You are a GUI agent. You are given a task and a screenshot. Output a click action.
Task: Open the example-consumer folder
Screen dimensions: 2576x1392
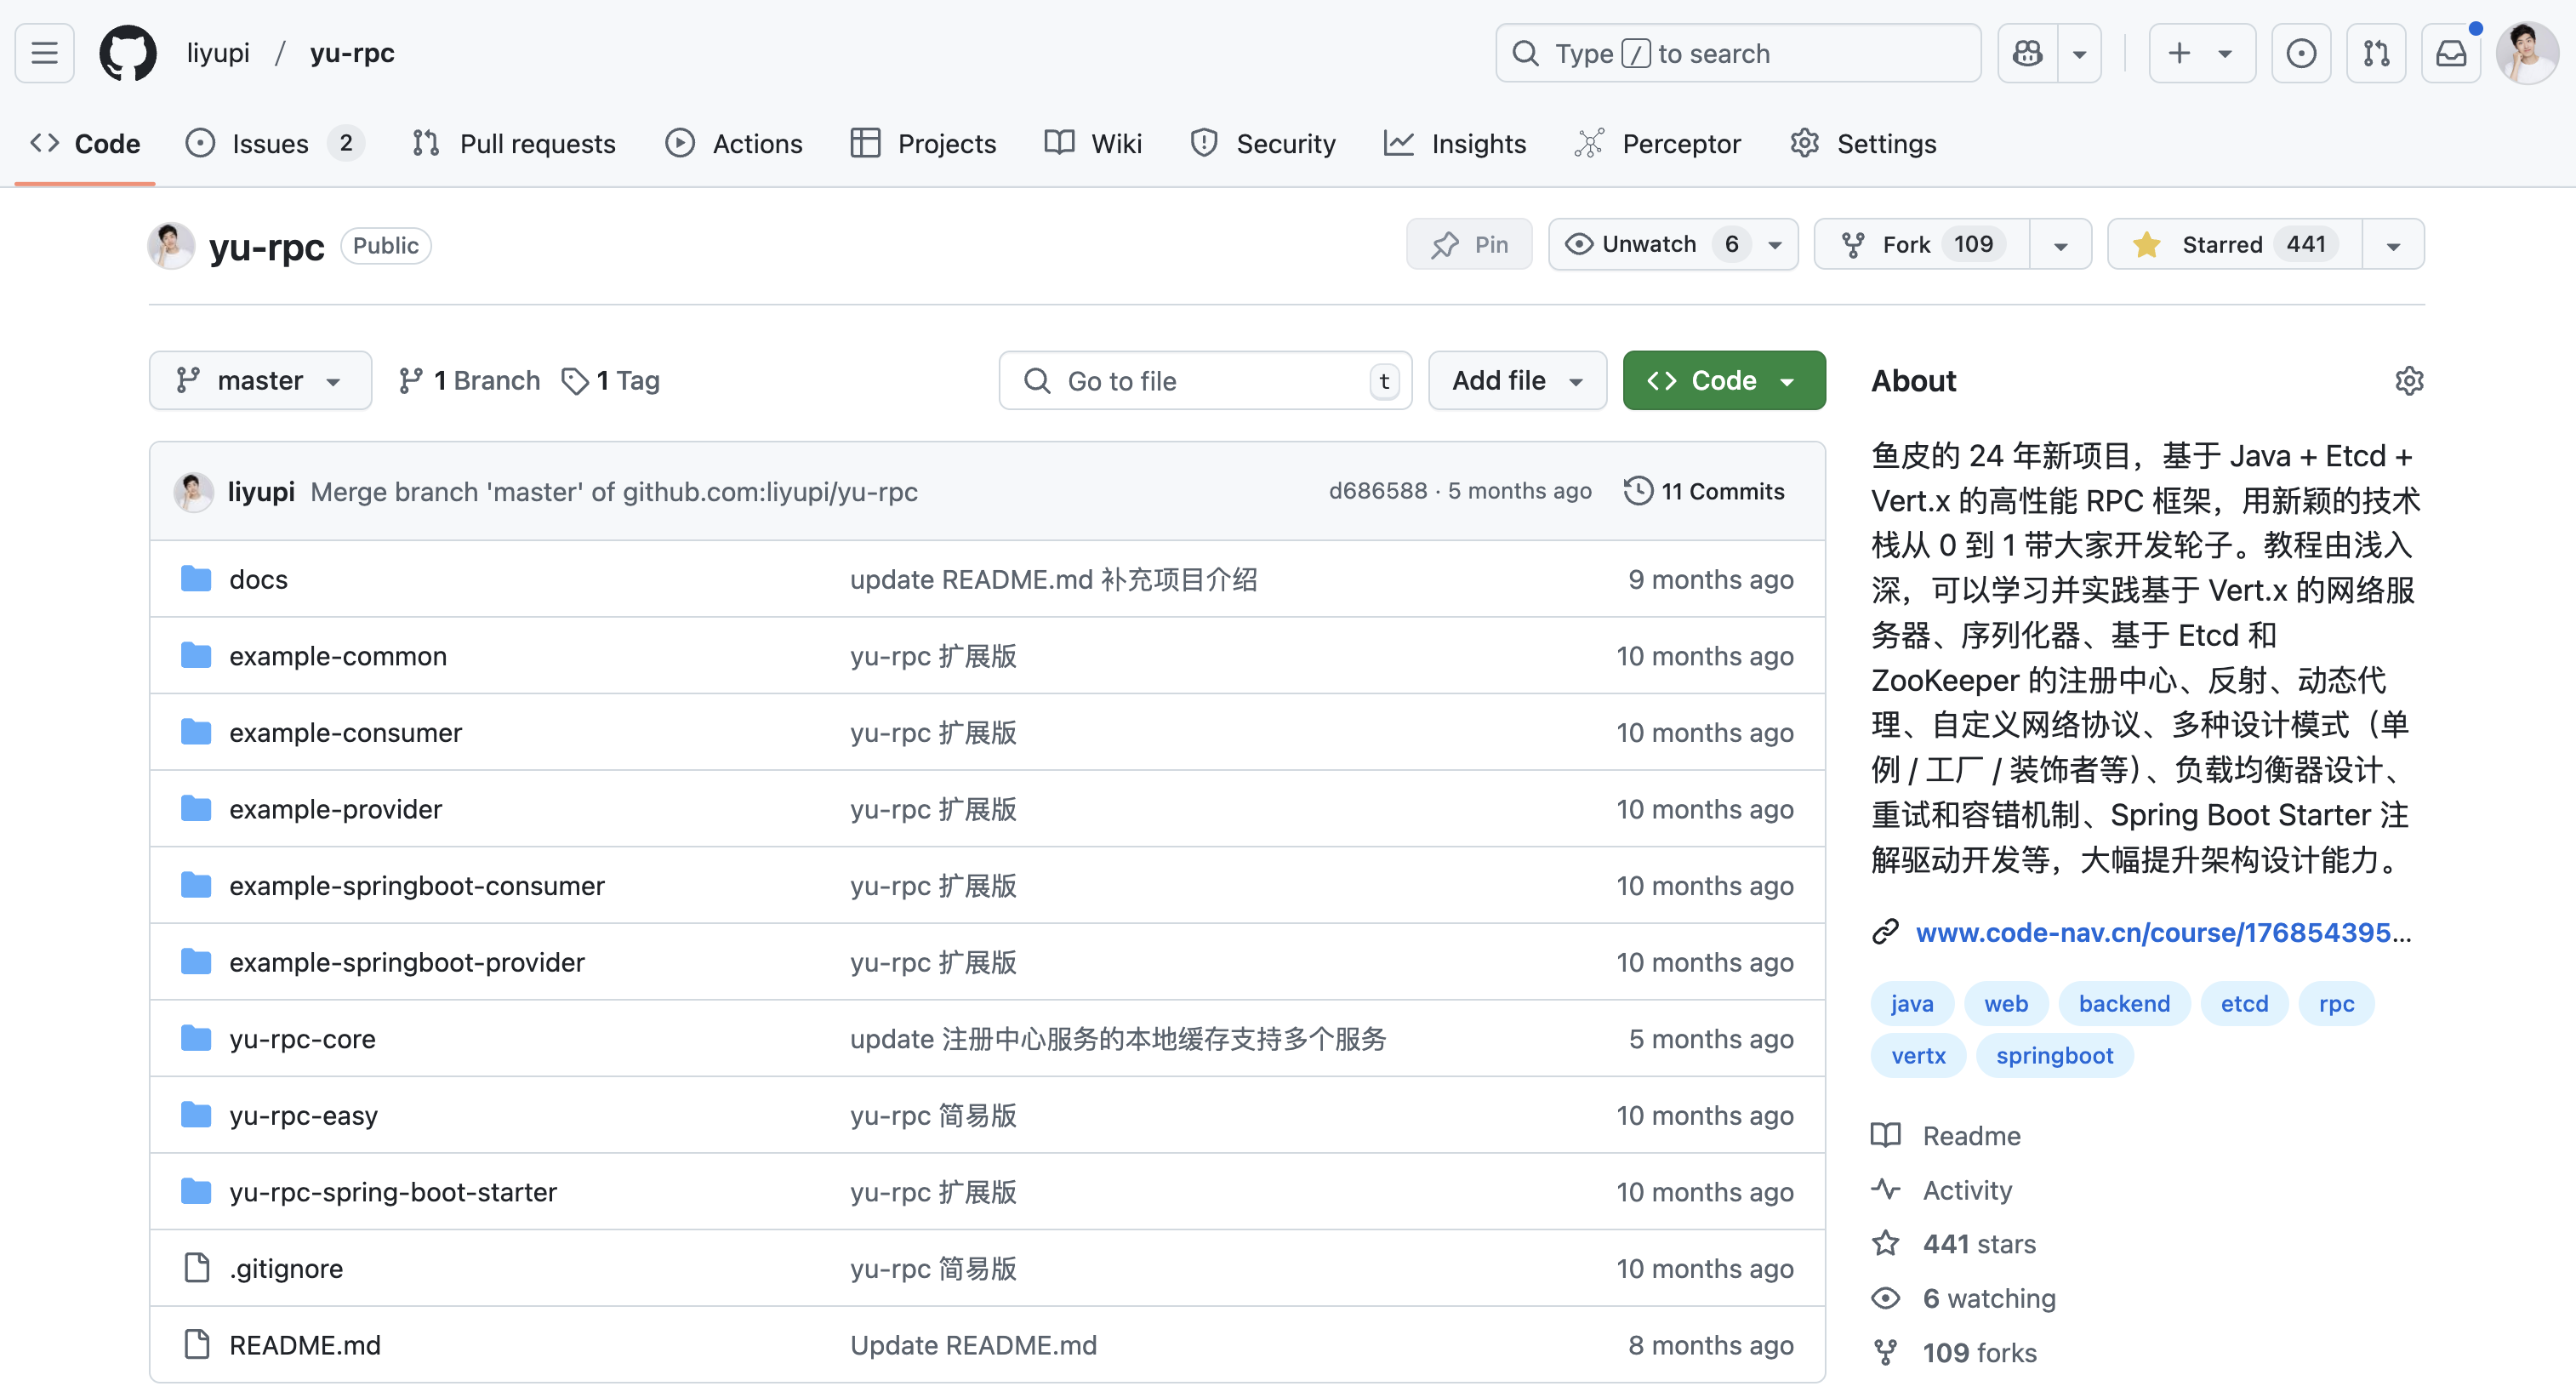tap(345, 732)
